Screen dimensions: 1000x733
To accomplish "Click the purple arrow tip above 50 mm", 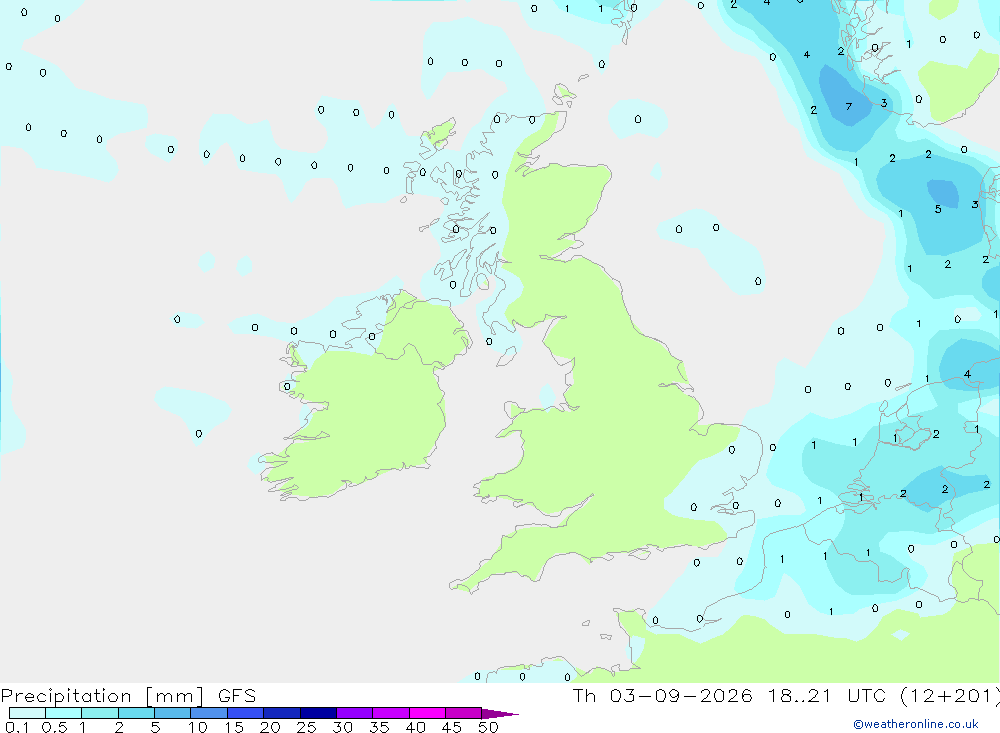I will [500, 713].
